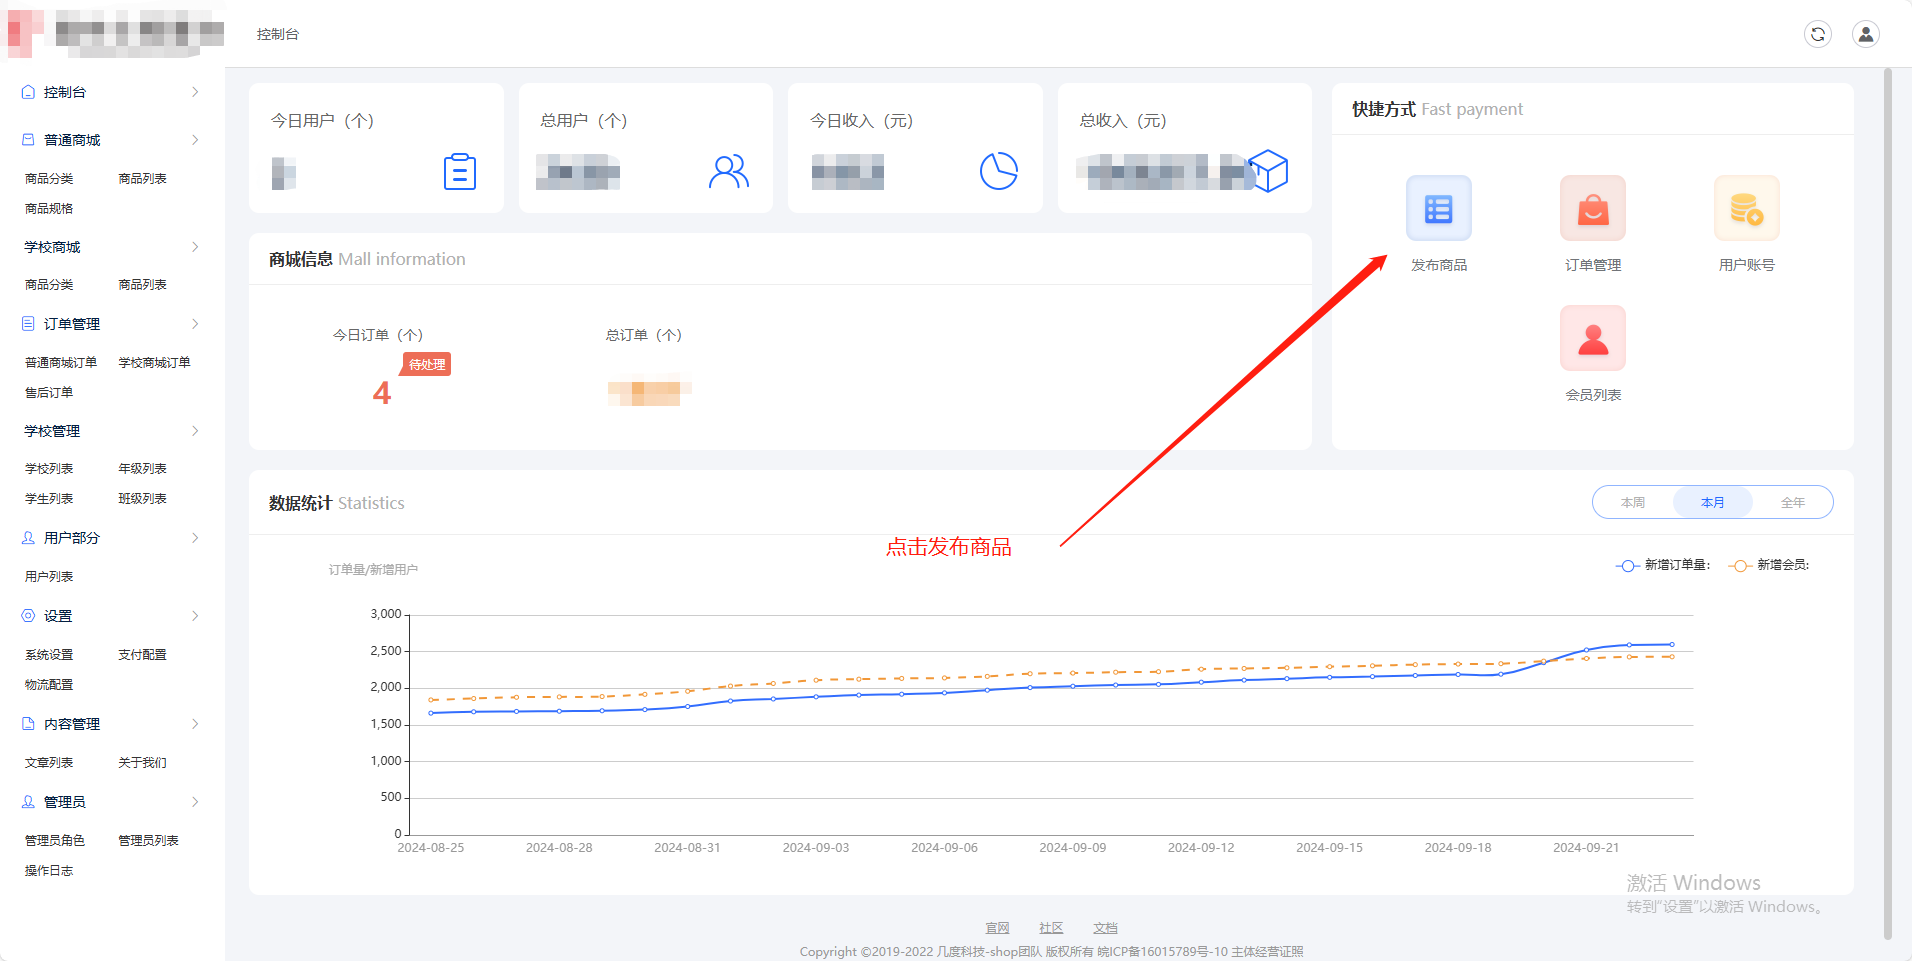Open the user avatar icon in the header
The width and height of the screenshot is (1912, 961).
(1865, 34)
